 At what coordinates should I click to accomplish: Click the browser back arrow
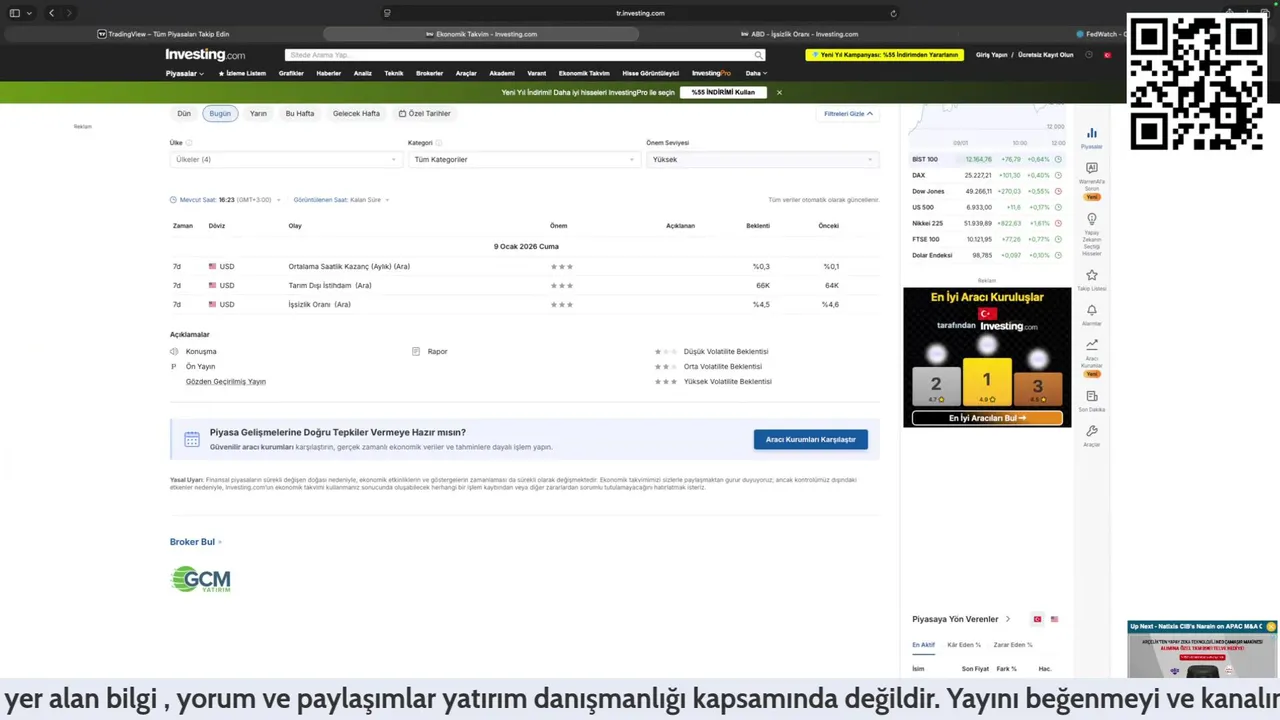point(51,13)
